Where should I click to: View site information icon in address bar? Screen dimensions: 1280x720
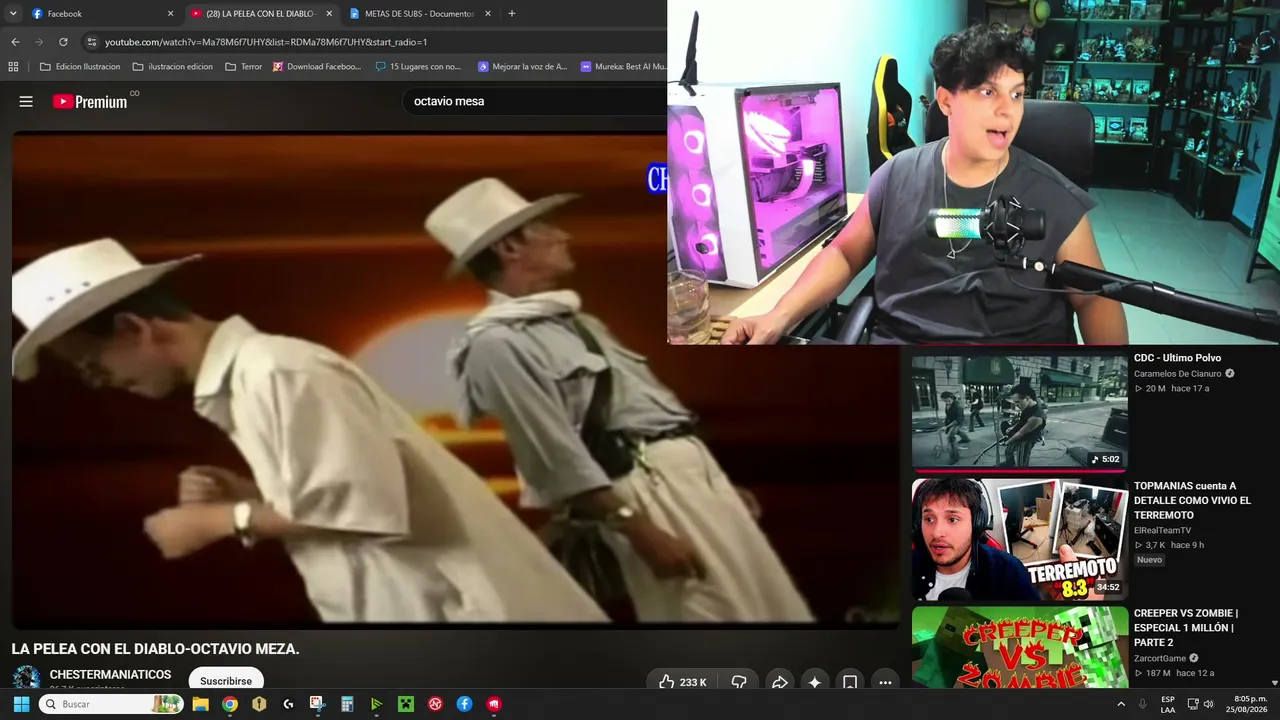pyautogui.click(x=92, y=42)
